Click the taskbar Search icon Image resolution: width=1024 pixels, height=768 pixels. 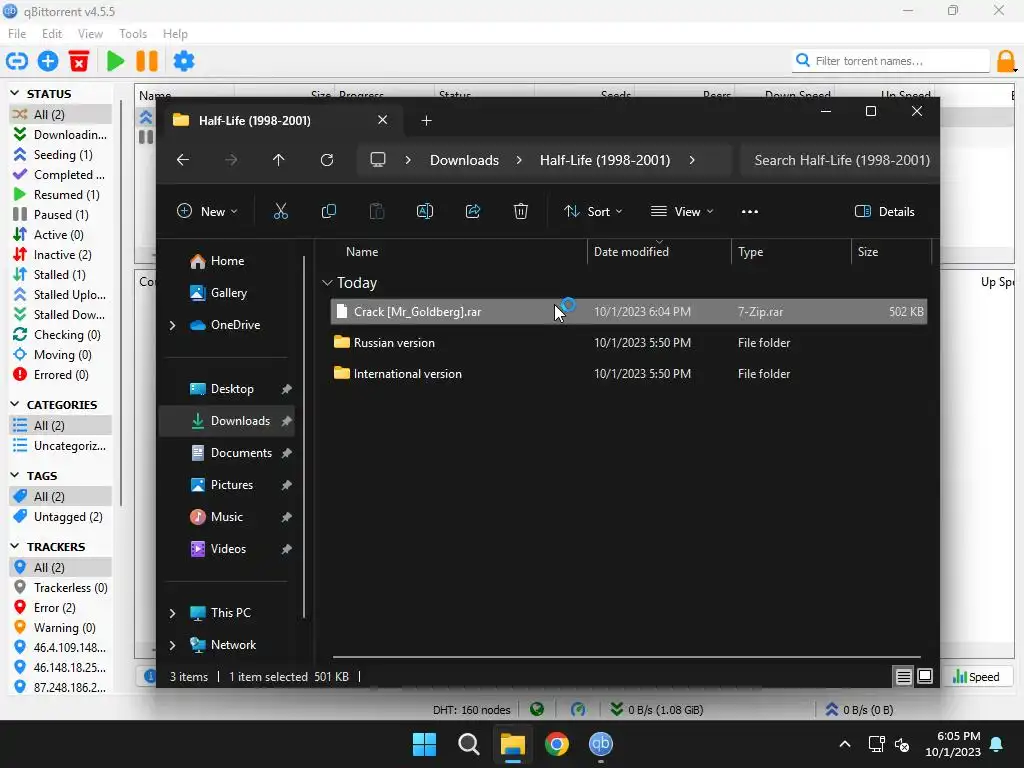468,744
